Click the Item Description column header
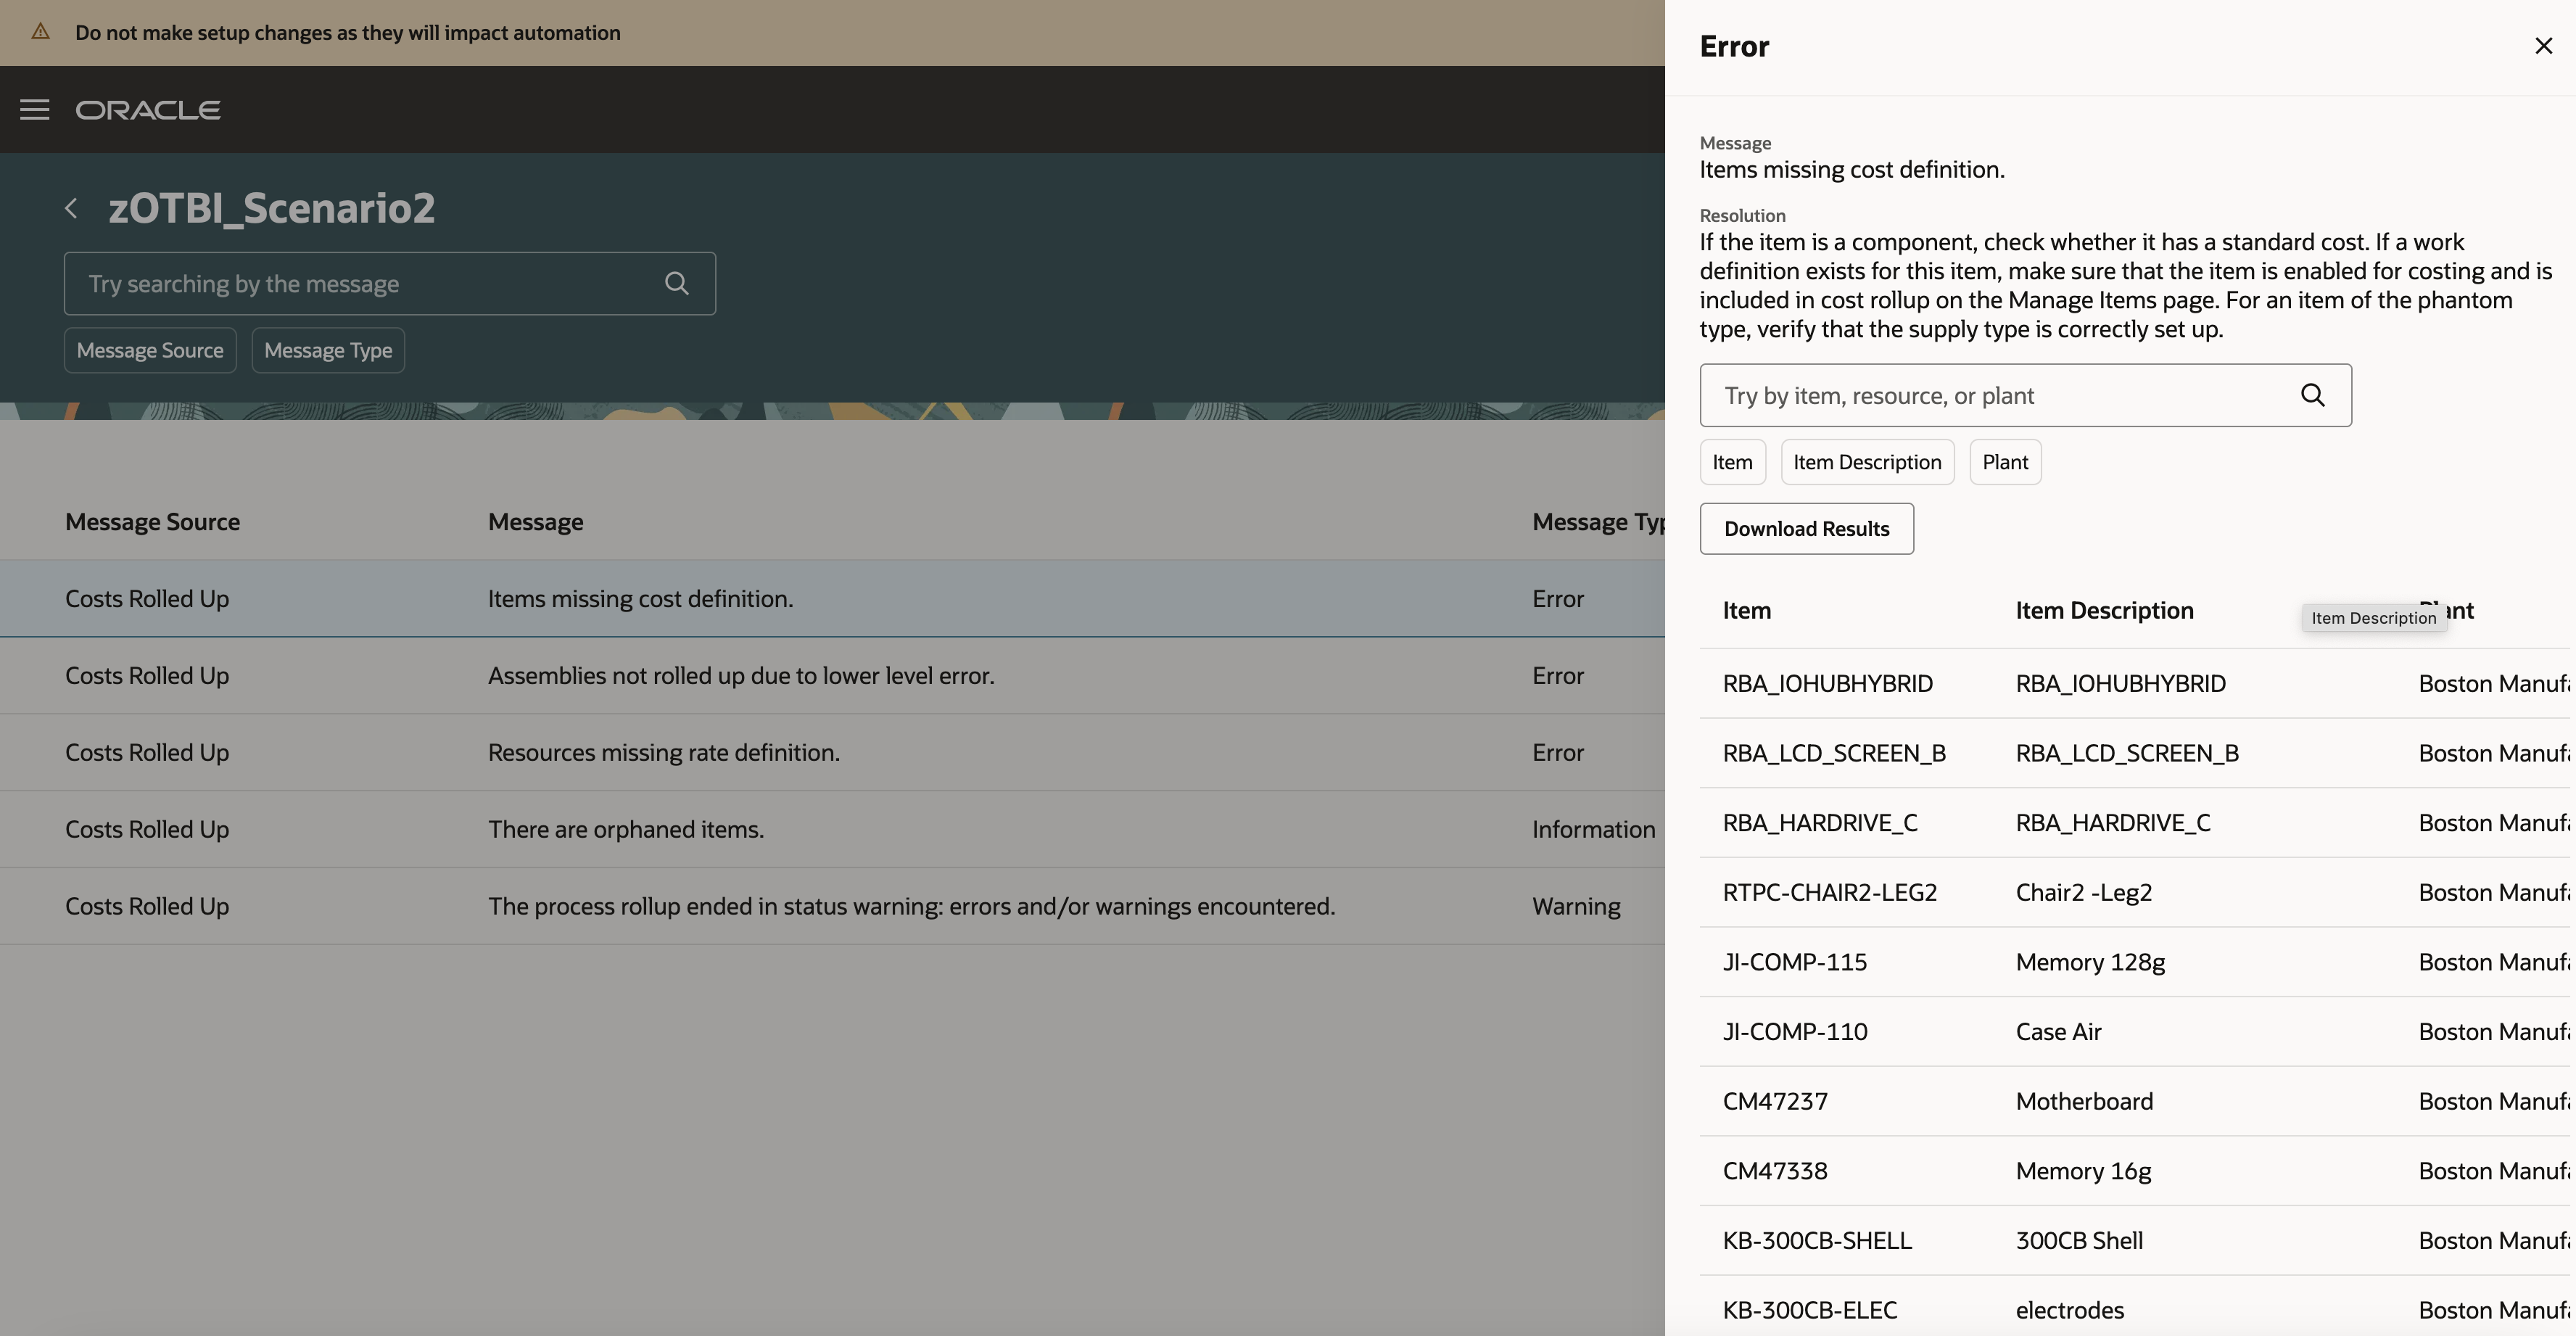Screen dimensions: 2576x1336 pyautogui.click(x=2104, y=611)
